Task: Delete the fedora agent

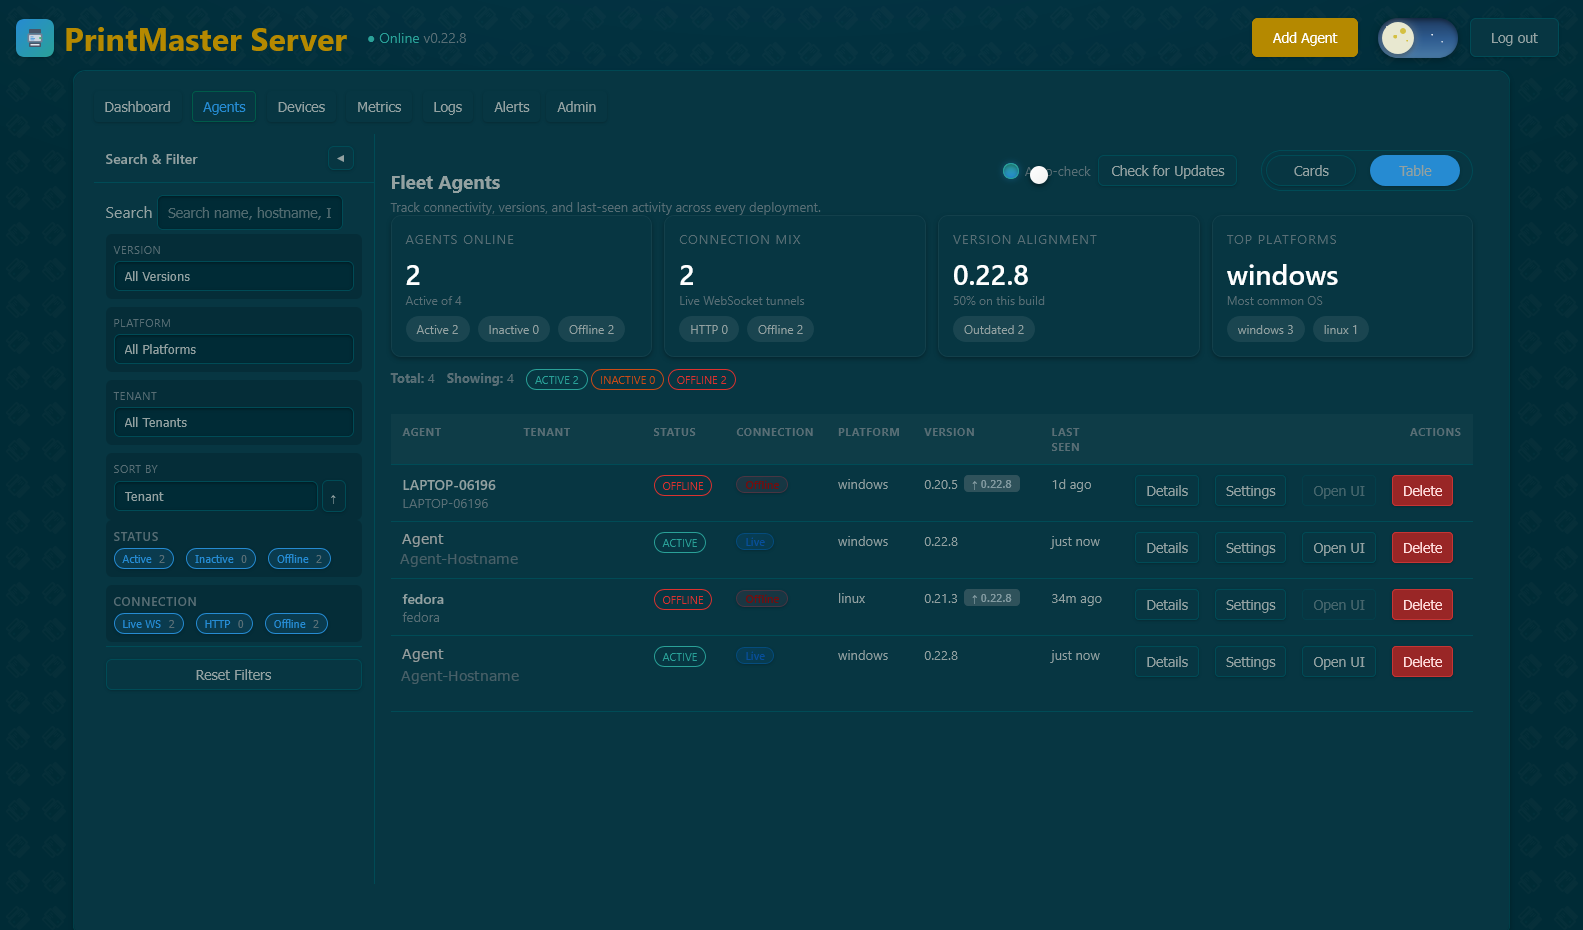Action: (x=1422, y=605)
